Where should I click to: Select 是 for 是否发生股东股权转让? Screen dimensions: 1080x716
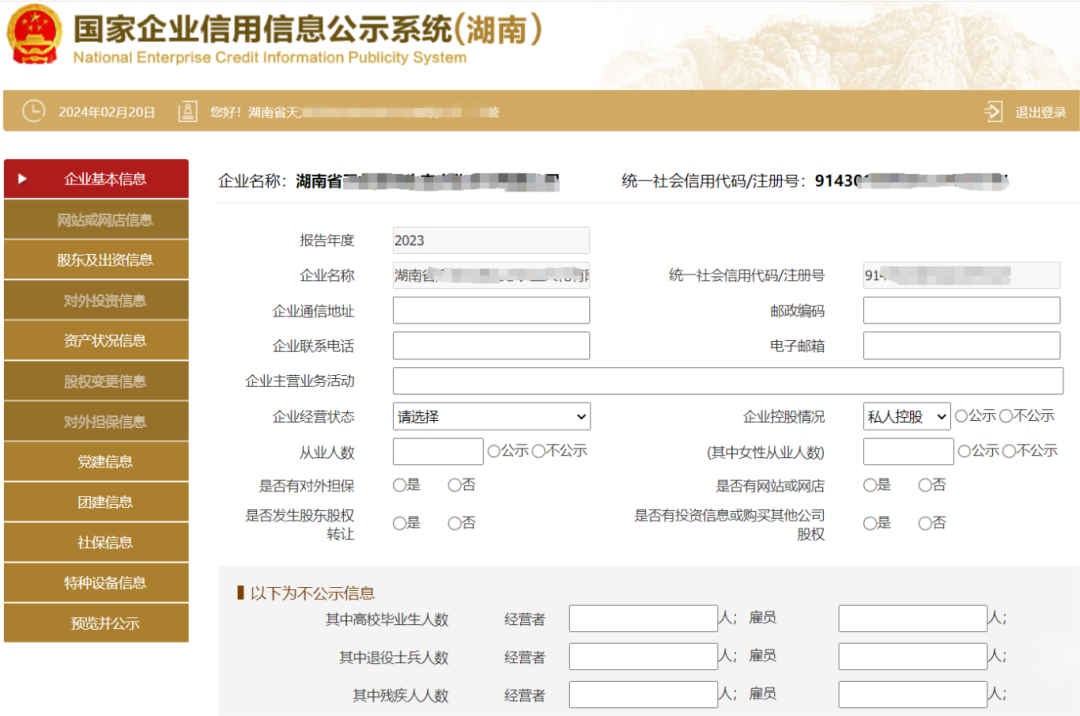pos(399,524)
